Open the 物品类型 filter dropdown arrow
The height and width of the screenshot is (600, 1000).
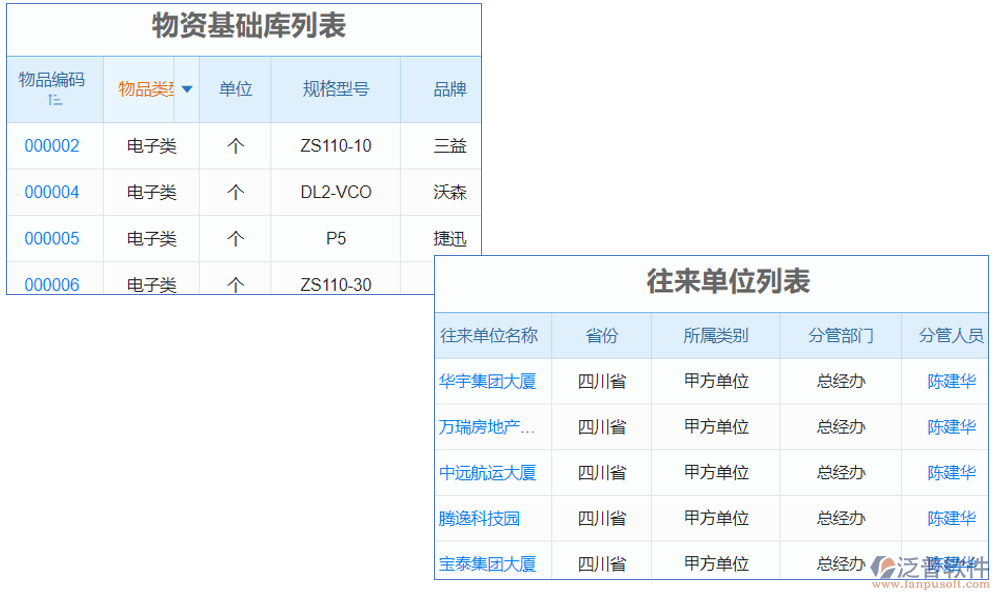click(x=186, y=89)
